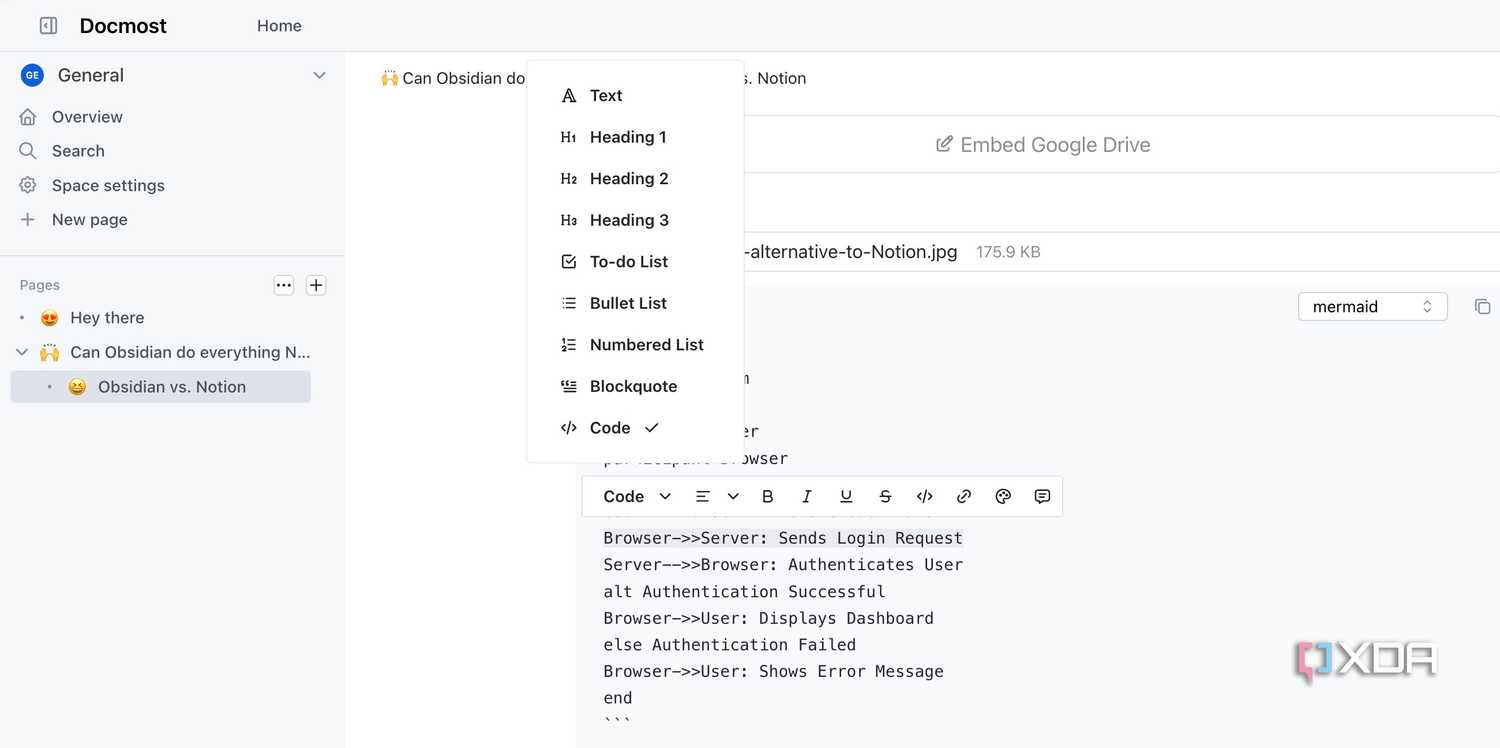Viewport: 1500px width, 748px height.
Task: Open Space settings gear icon
Action: [28, 185]
